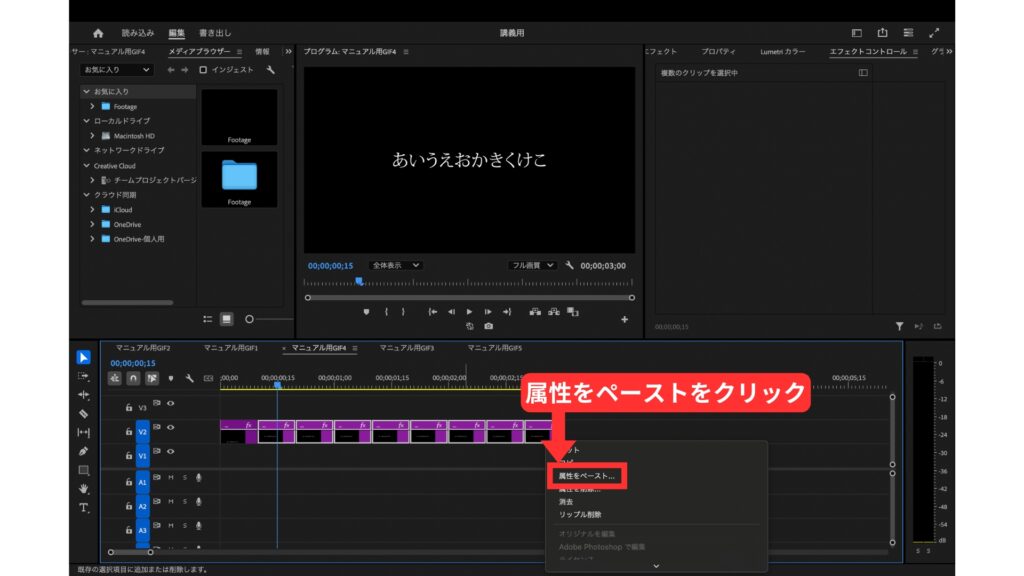1024x576 pixels.
Task: Select the Type tool
Action: click(x=83, y=507)
